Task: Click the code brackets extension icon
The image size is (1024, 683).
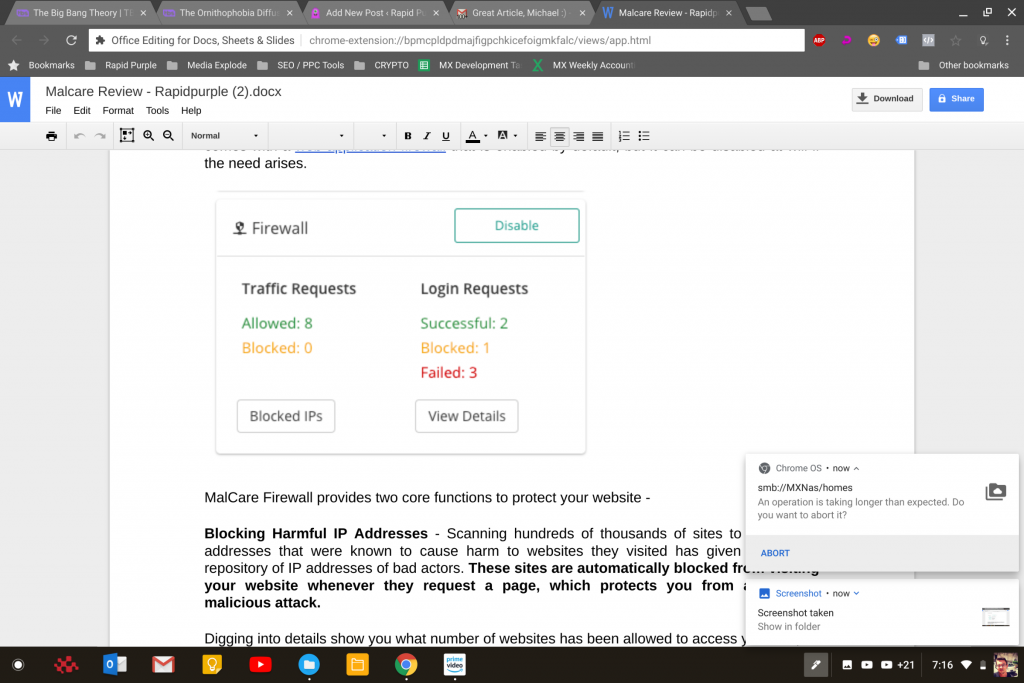Action: coord(928,40)
